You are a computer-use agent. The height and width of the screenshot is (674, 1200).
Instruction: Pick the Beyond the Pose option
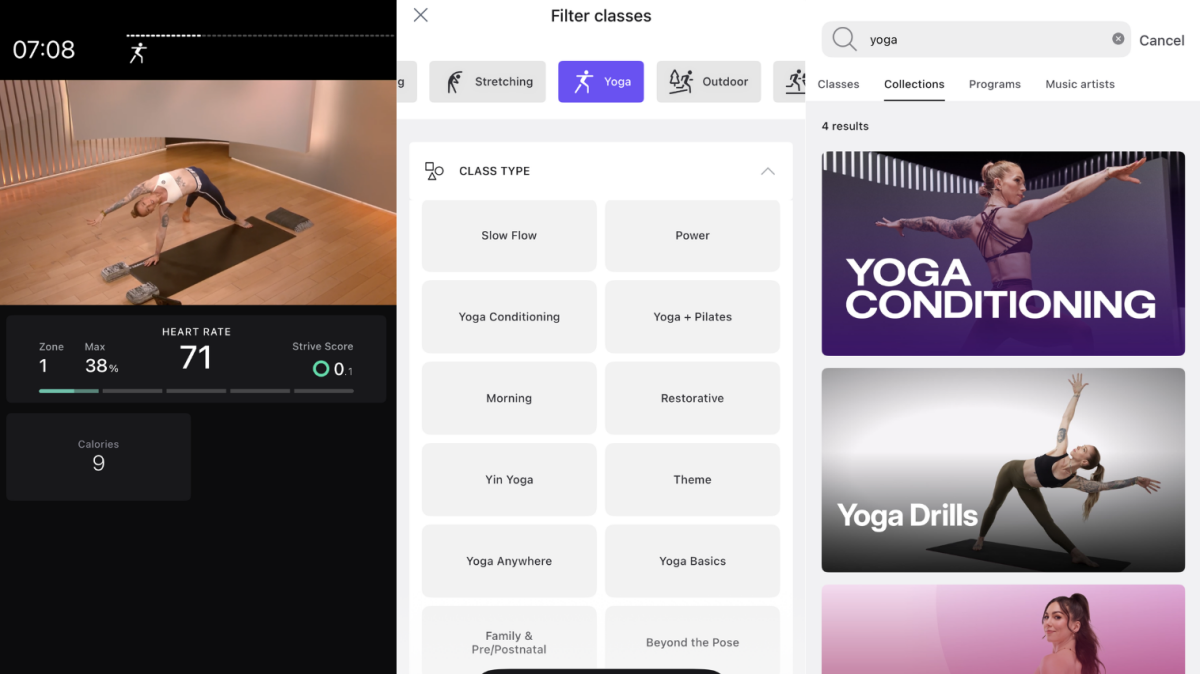pyautogui.click(x=692, y=640)
